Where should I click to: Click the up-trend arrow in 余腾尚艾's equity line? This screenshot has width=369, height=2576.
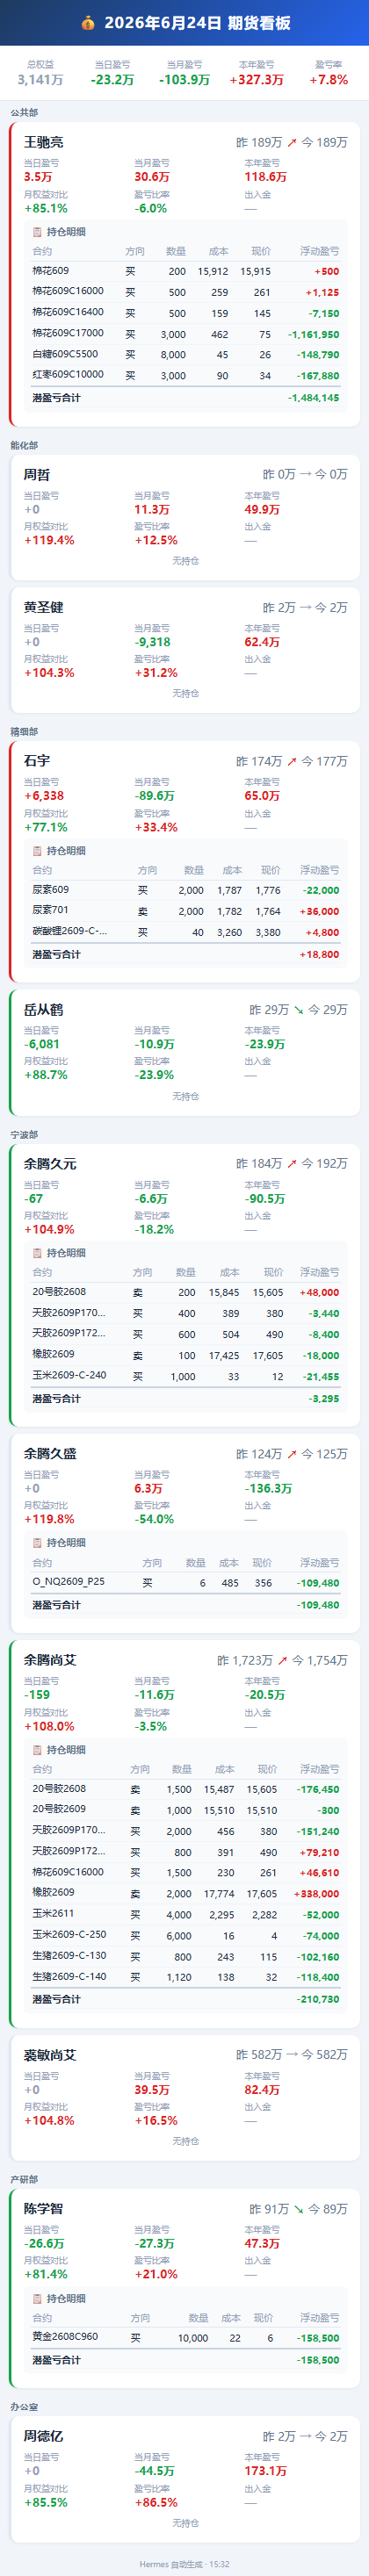[x=283, y=1661]
